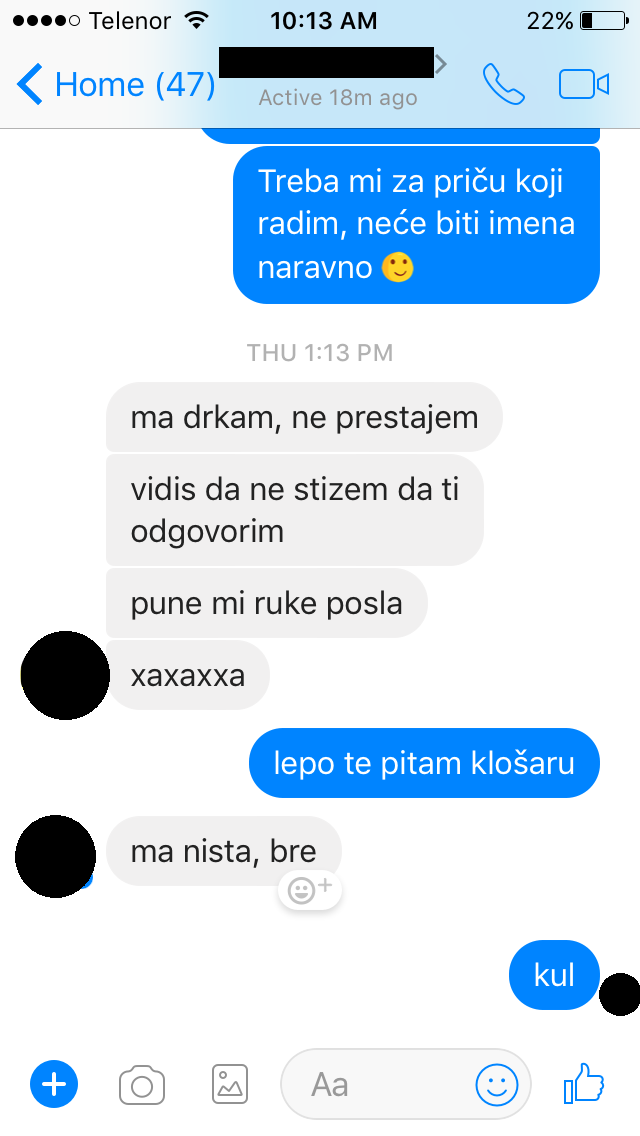Select the "ma drkam, ne prestajem" bubble
The height and width of the screenshot is (1136, 640).
tap(304, 417)
